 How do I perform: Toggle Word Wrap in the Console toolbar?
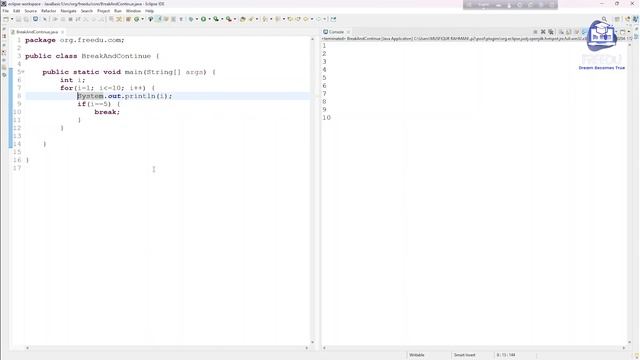point(576,32)
